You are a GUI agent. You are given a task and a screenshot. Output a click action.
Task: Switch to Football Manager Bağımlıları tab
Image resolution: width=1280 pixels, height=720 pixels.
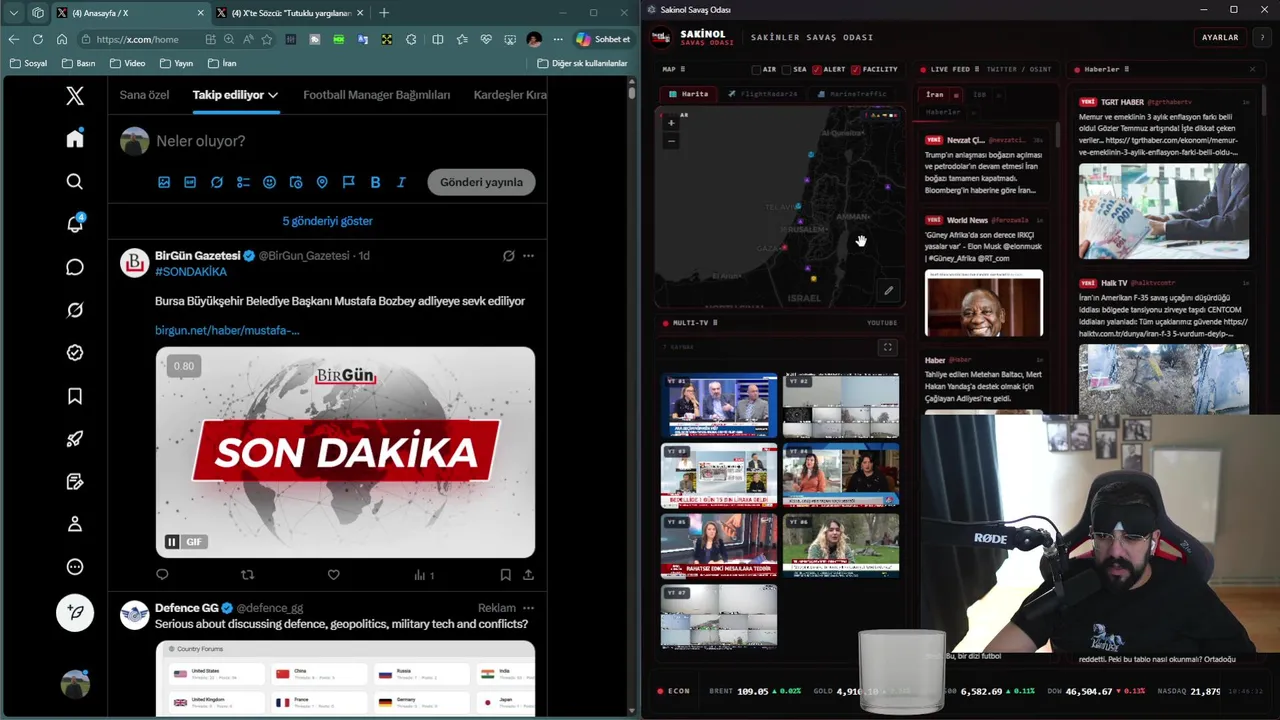(x=377, y=95)
